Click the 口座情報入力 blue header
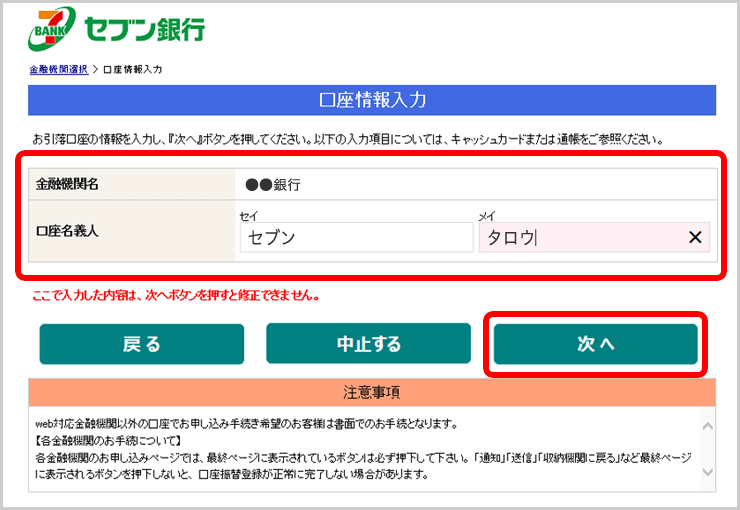The height and width of the screenshot is (510, 740). pos(372,100)
